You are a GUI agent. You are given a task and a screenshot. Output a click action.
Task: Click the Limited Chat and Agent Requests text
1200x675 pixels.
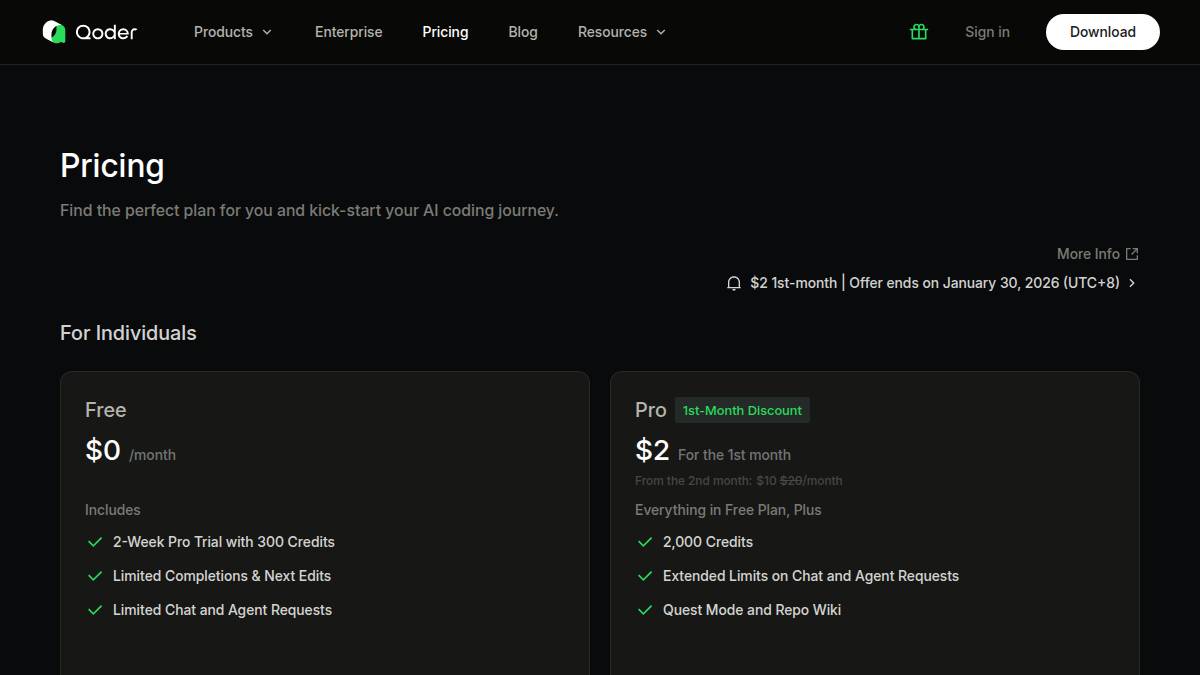222,610
